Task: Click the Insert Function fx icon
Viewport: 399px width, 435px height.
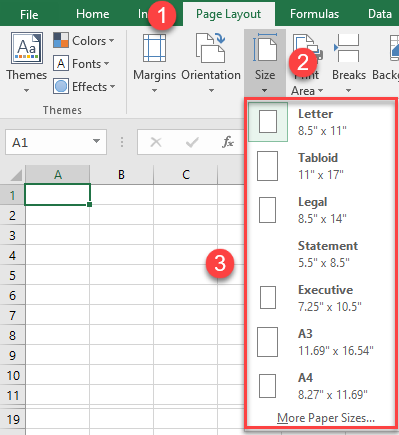Action: click(x=228, y=142)
